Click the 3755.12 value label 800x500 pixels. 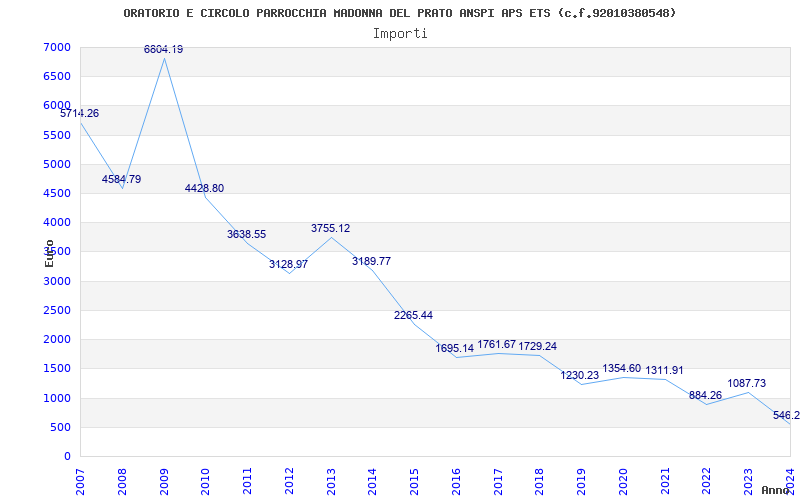click(331, 229)
